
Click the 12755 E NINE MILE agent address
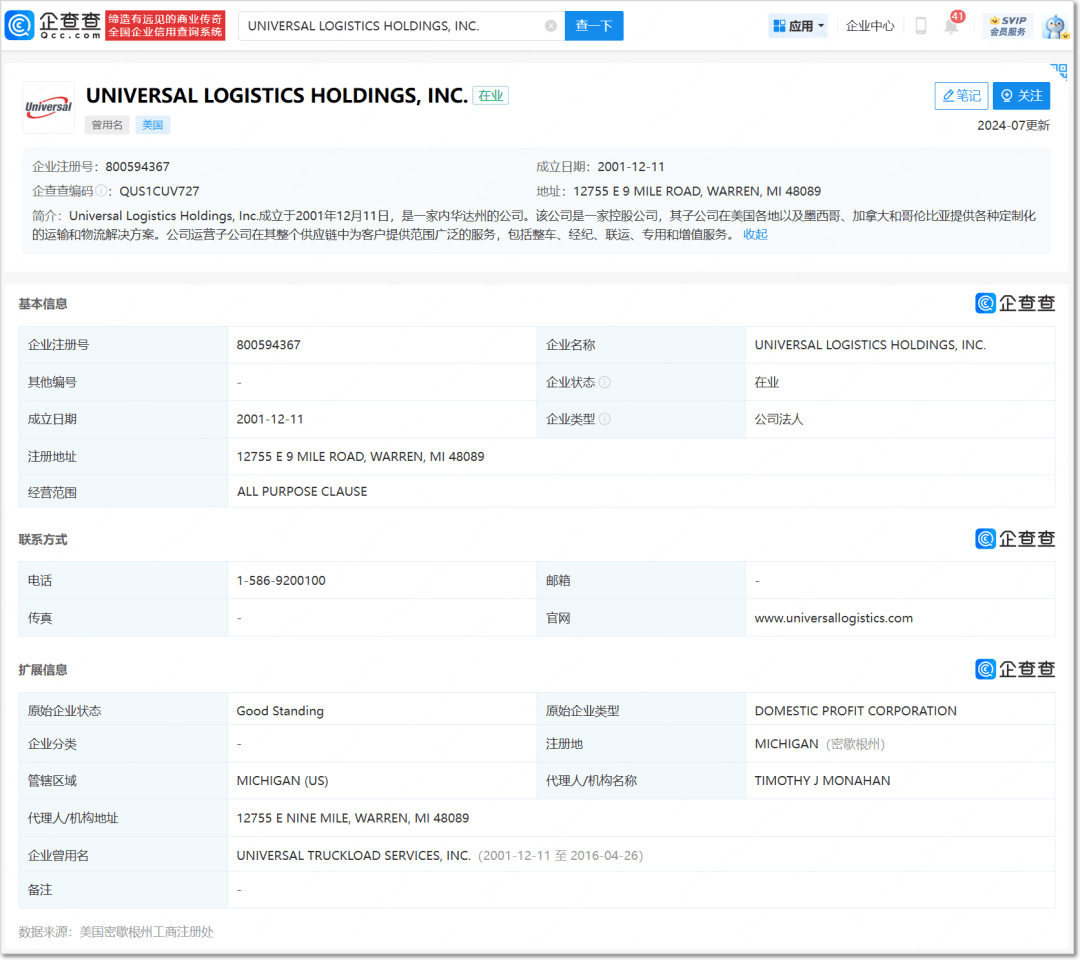click(x=353, y=818)
